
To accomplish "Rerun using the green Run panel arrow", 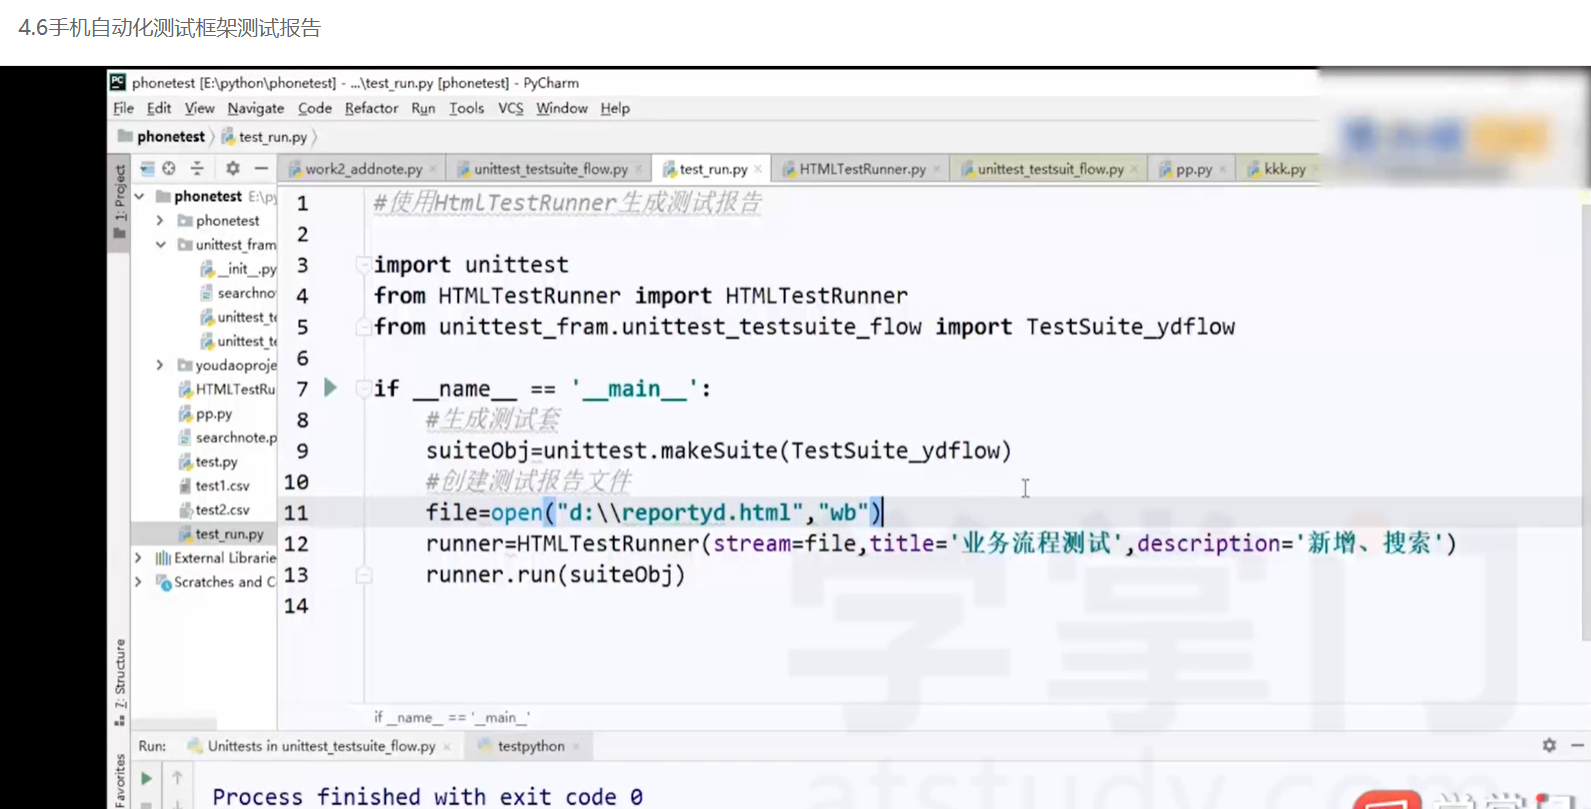I will (x=146, y=778).
